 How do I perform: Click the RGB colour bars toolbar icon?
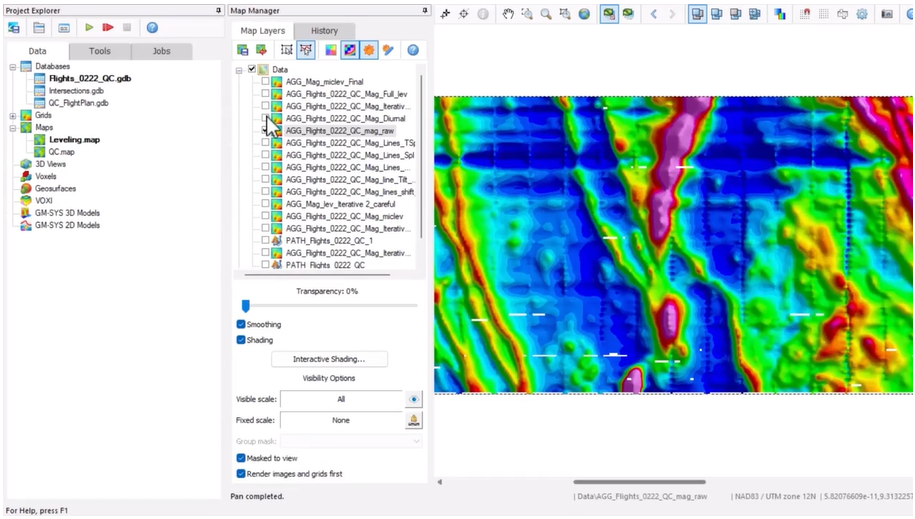[780, 14]
